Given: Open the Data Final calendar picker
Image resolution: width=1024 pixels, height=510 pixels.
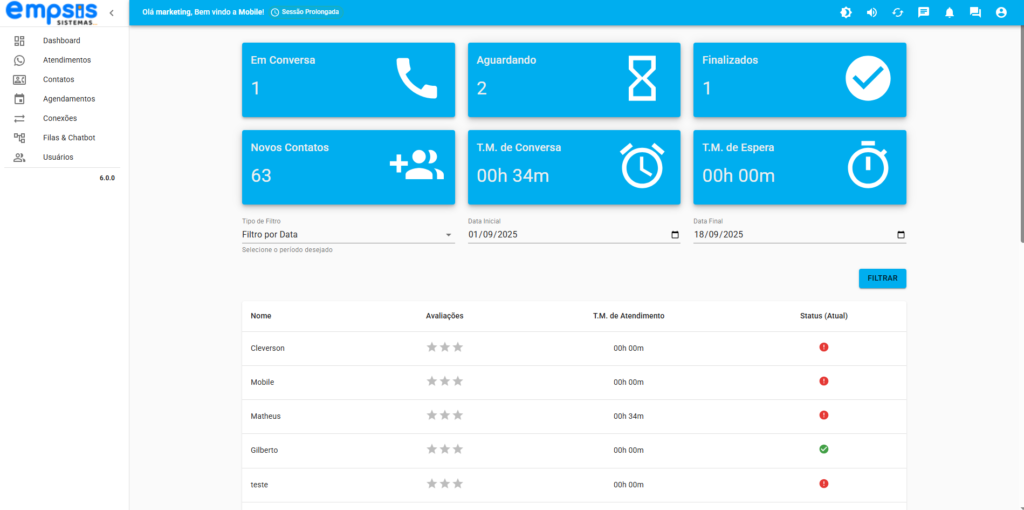Looking at the screenshot, I should pyautogui.click(x=900, y=235).
